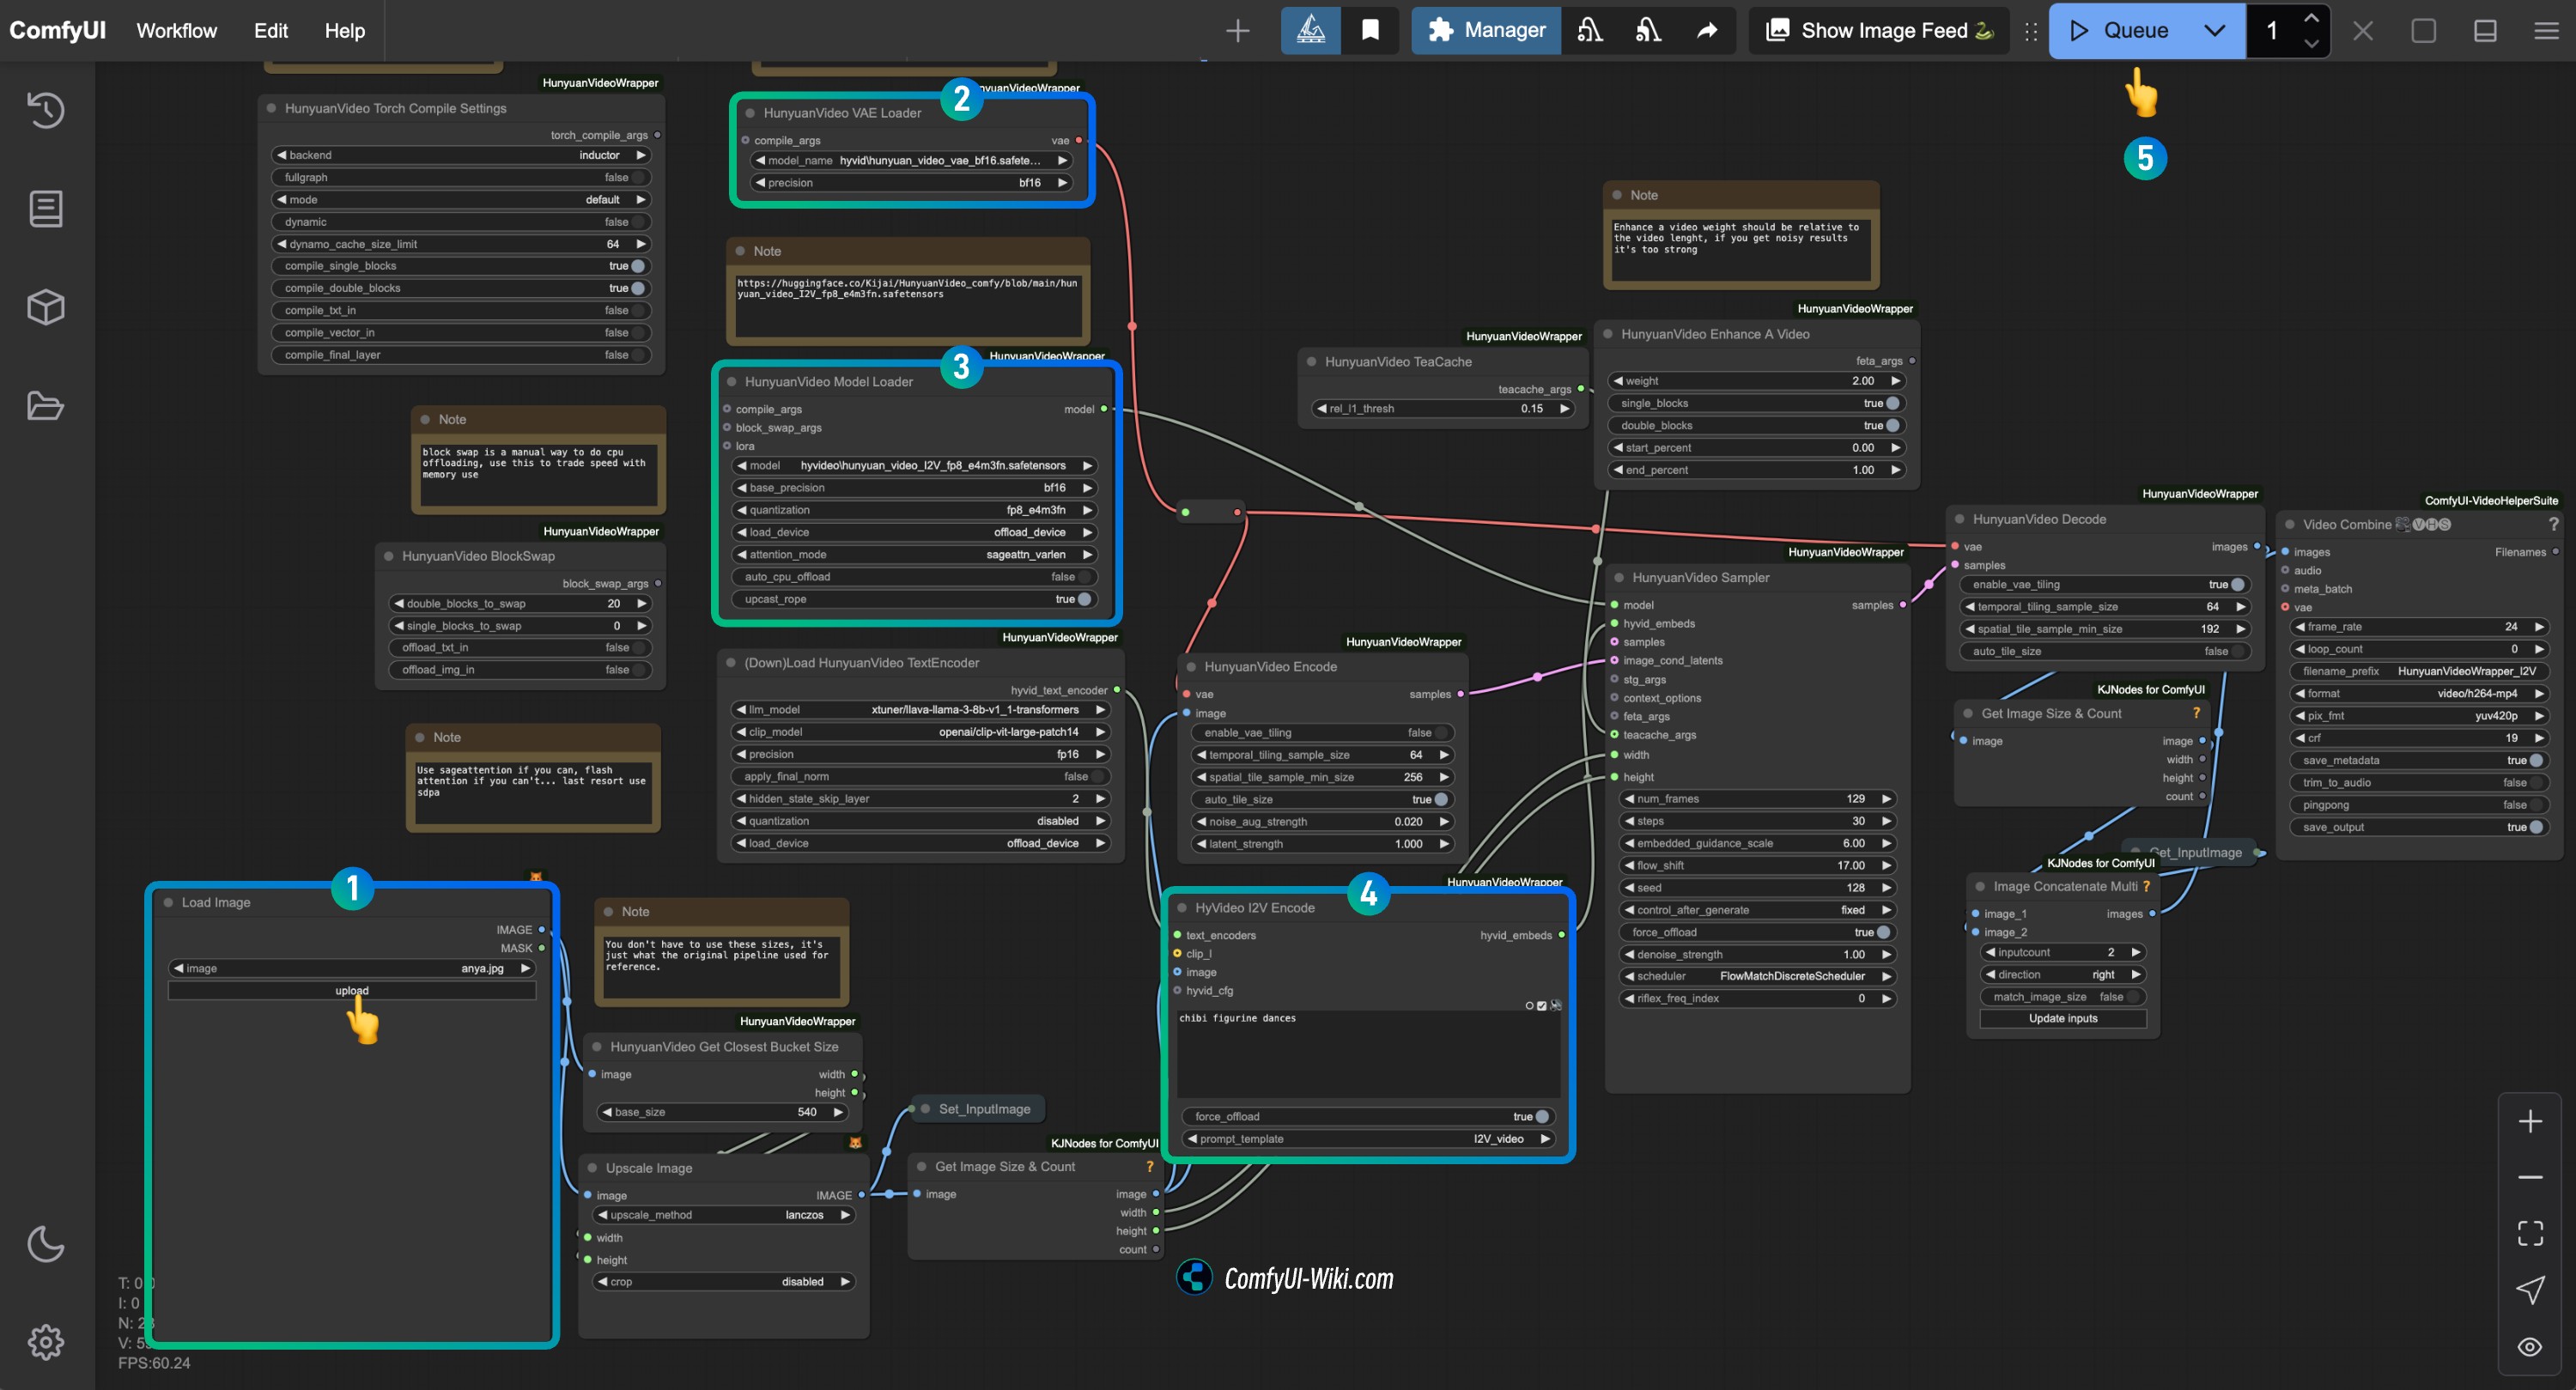Open the workflows folder icon
The image size is (2576, 1390).
[46, 406]
